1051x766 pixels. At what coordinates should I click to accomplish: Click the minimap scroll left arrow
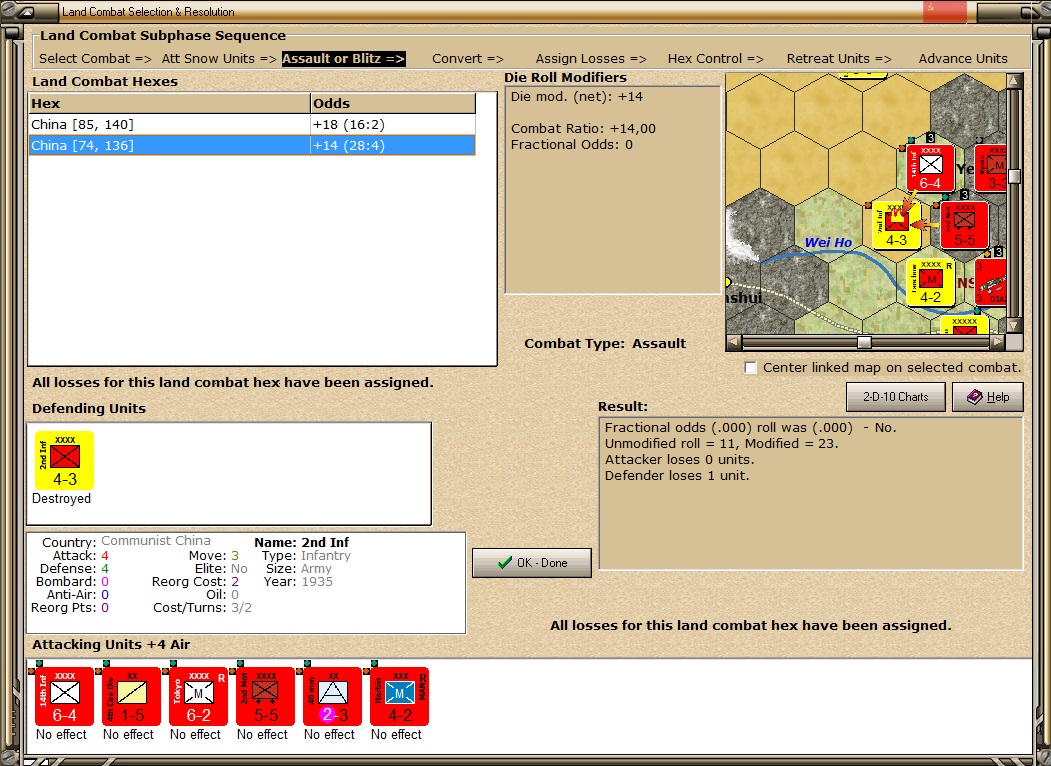point(734,342)
